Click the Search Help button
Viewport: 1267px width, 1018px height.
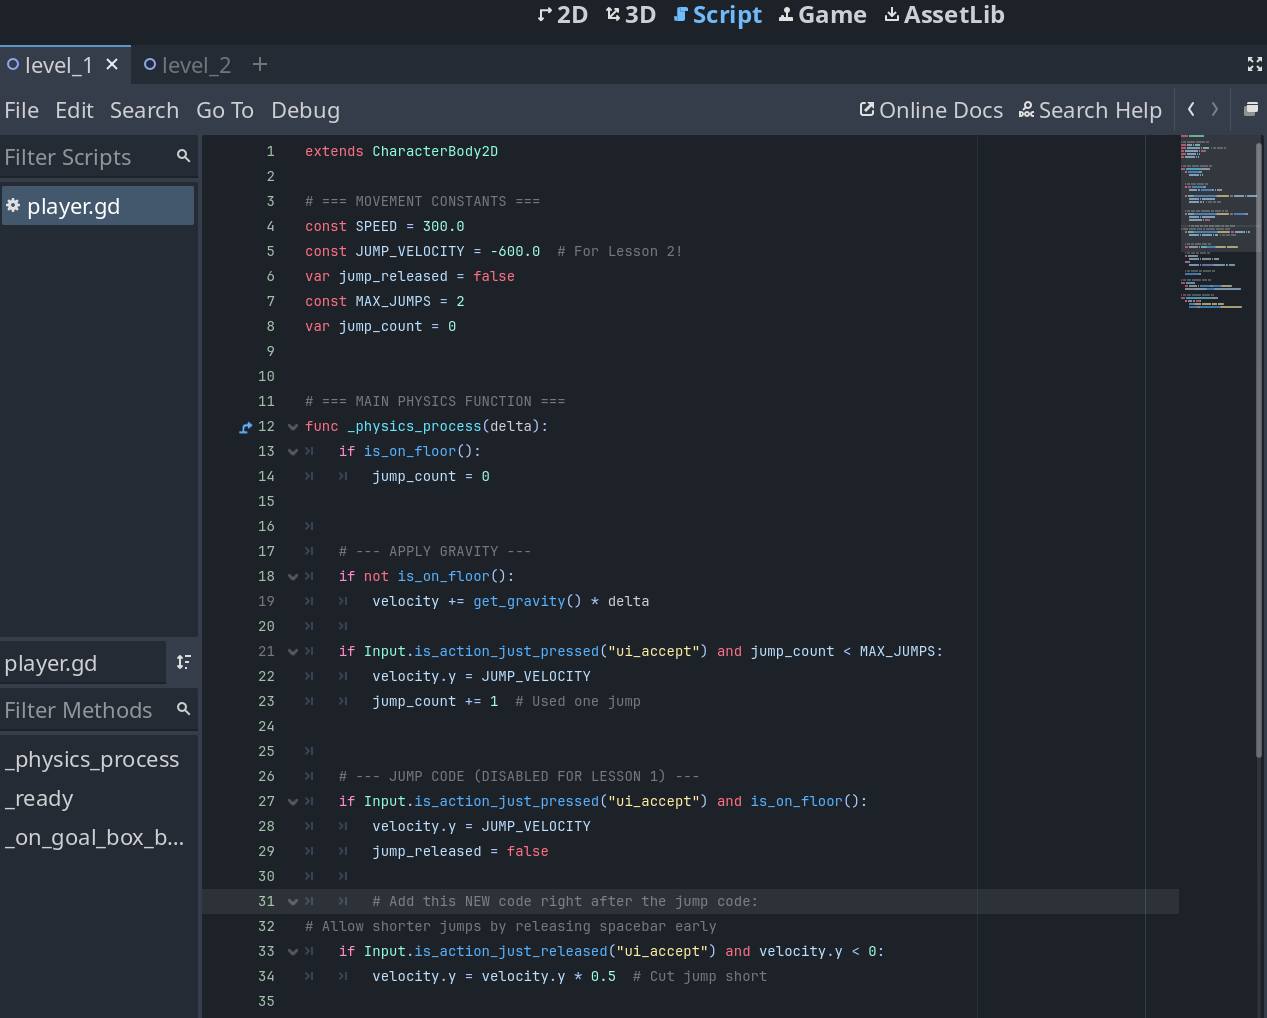tap(1090, 110)
